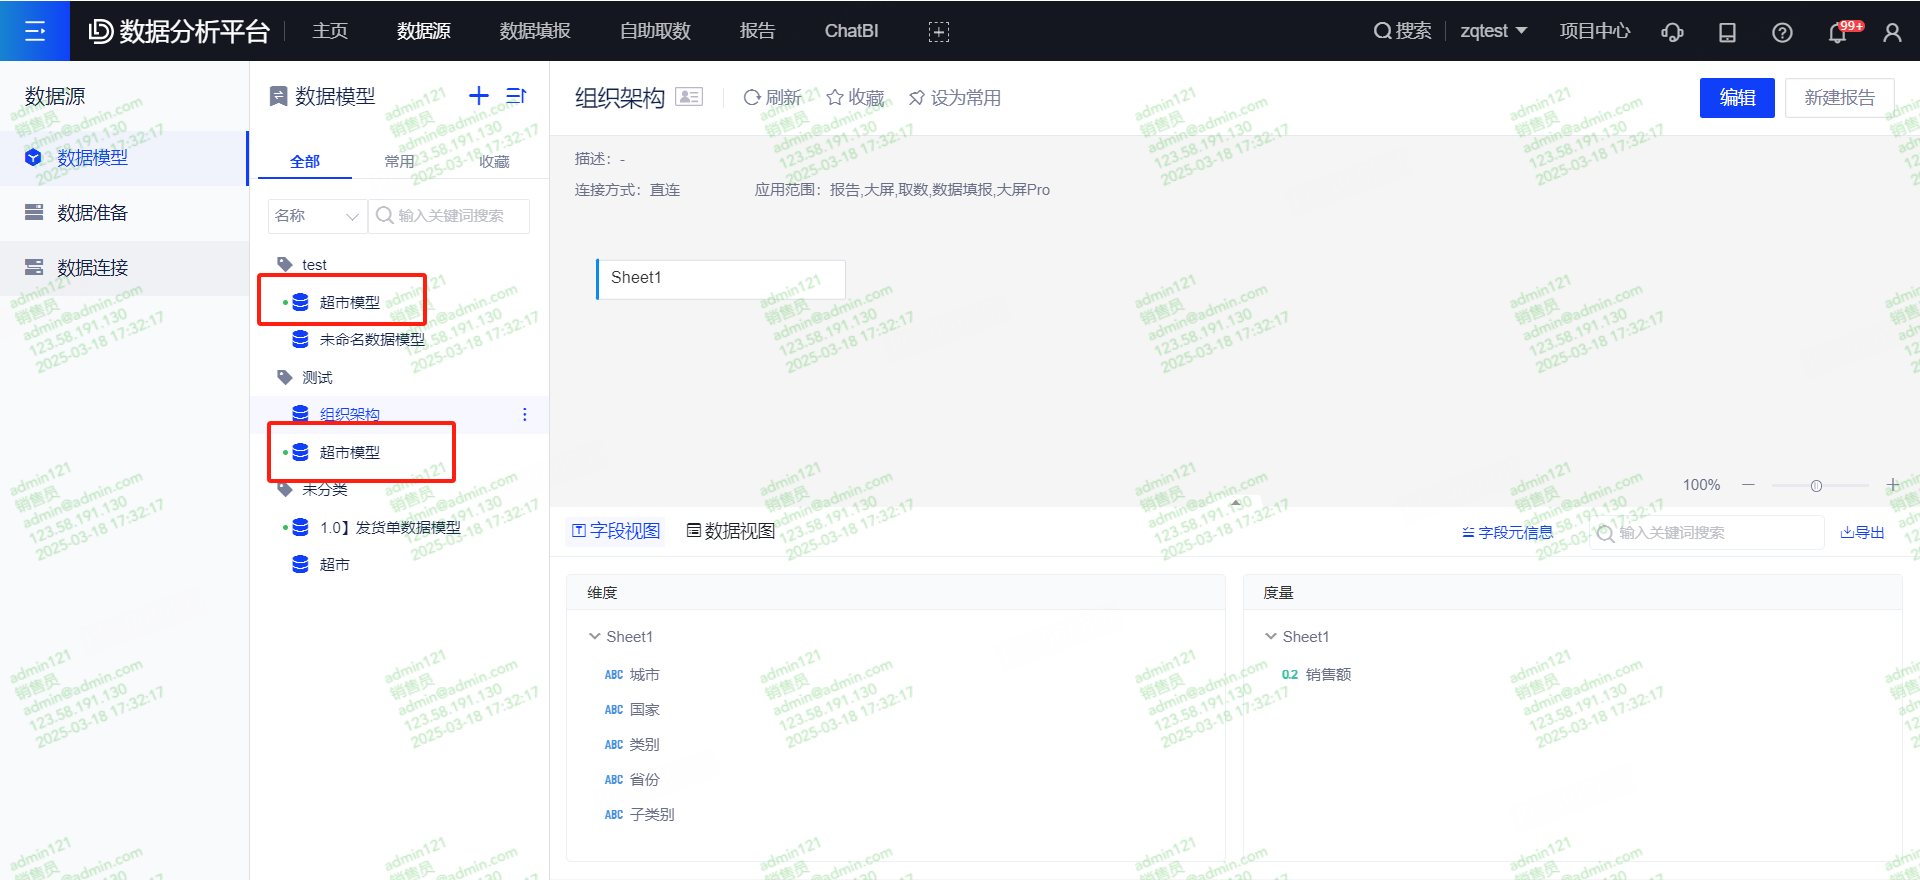Open the 名称 search type dropdown
This screenshot has width=1920, height=880.
click(317, 216)
